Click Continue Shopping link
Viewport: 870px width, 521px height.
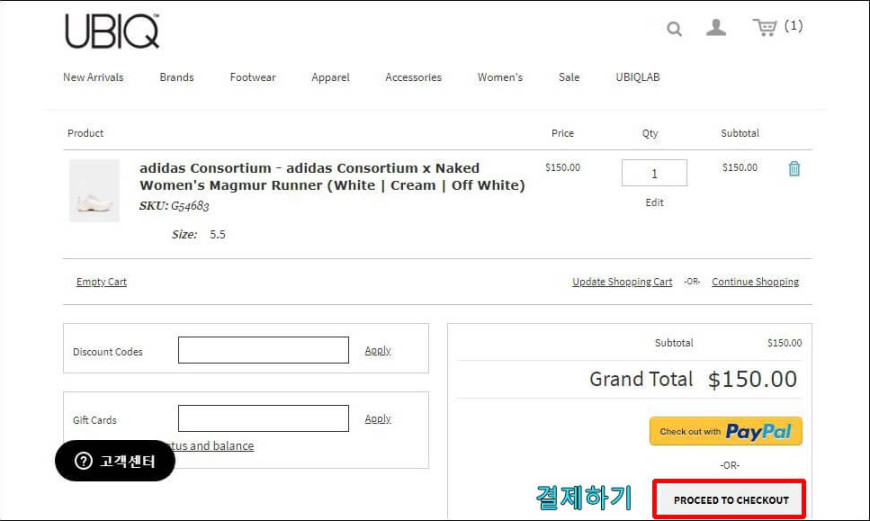point(755,282)
